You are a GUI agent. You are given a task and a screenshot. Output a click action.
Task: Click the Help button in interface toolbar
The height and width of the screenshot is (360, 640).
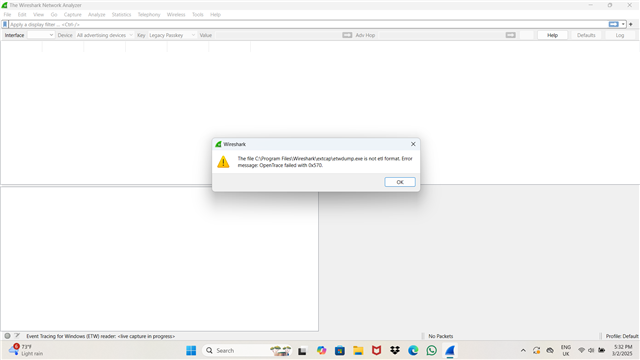pos(552,35)
